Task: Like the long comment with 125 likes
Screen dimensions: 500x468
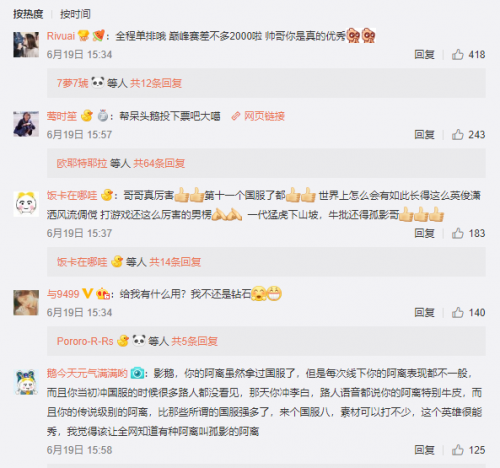Action: (x=458, y=450)
